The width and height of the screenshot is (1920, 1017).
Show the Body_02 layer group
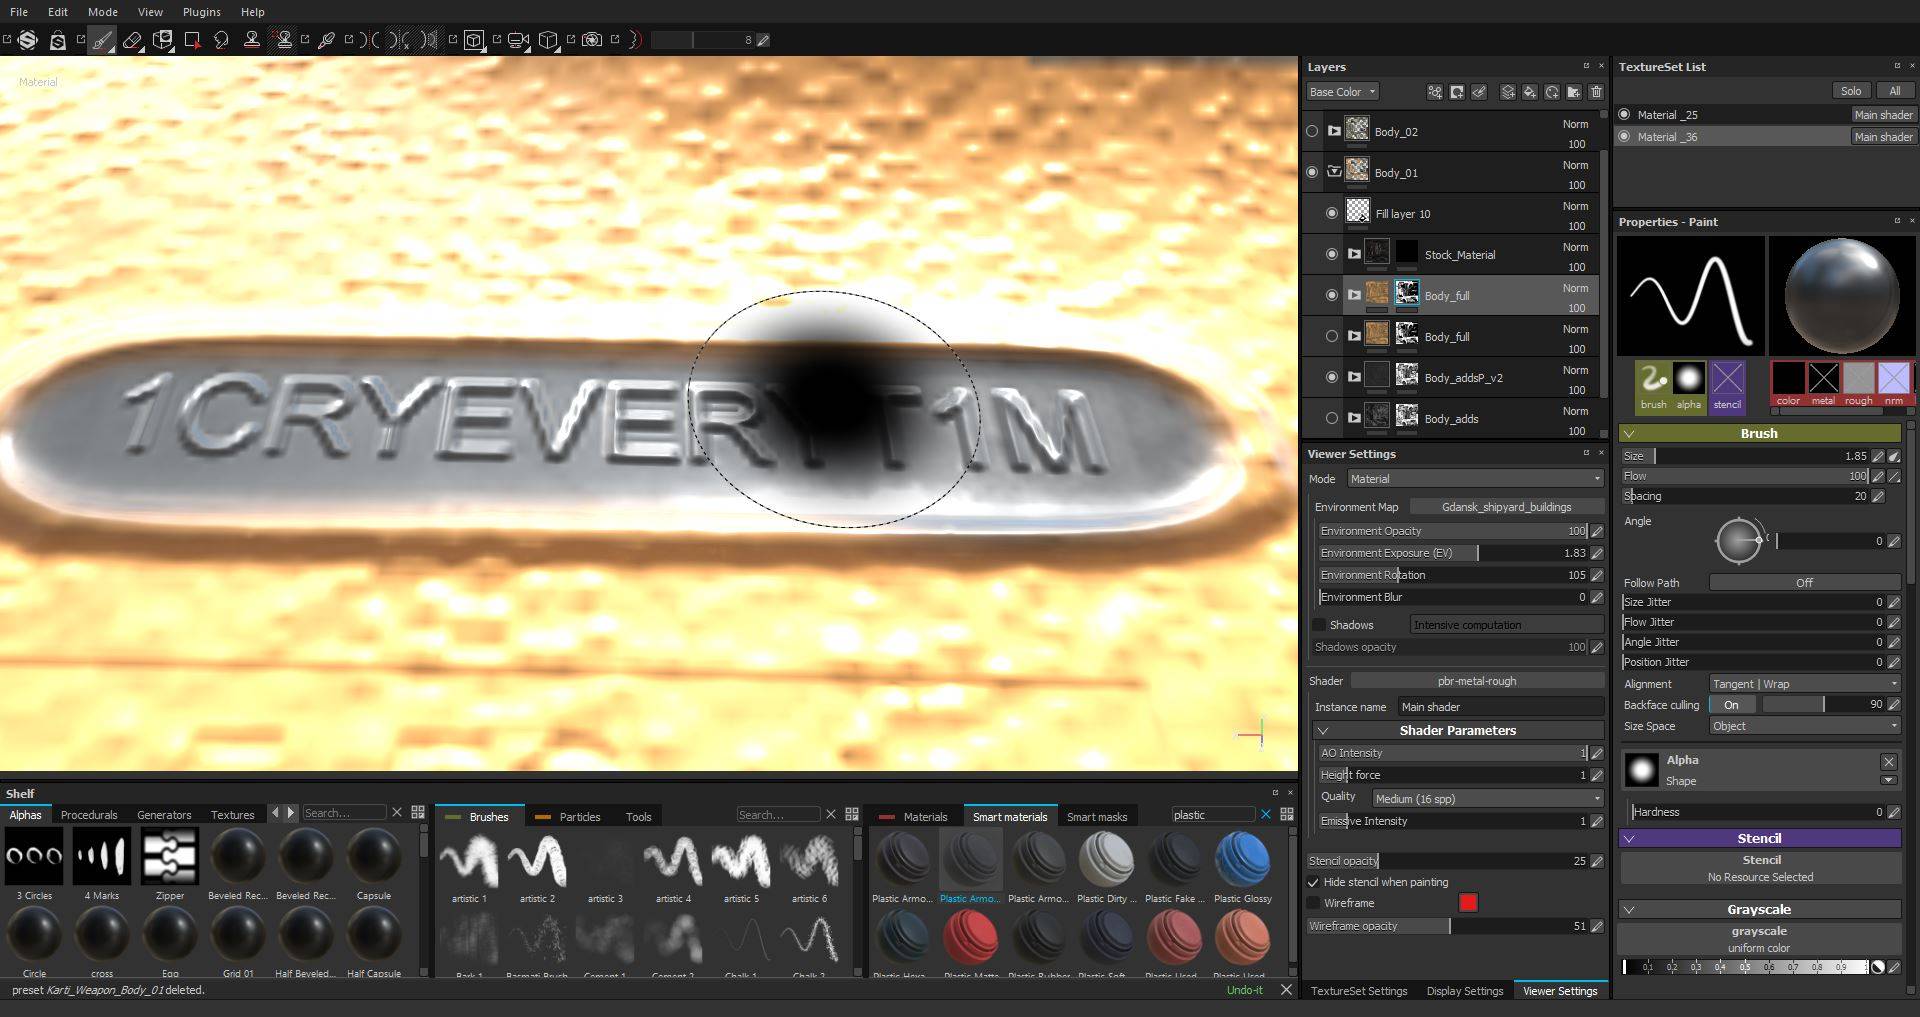click(x=1312, y=131)
